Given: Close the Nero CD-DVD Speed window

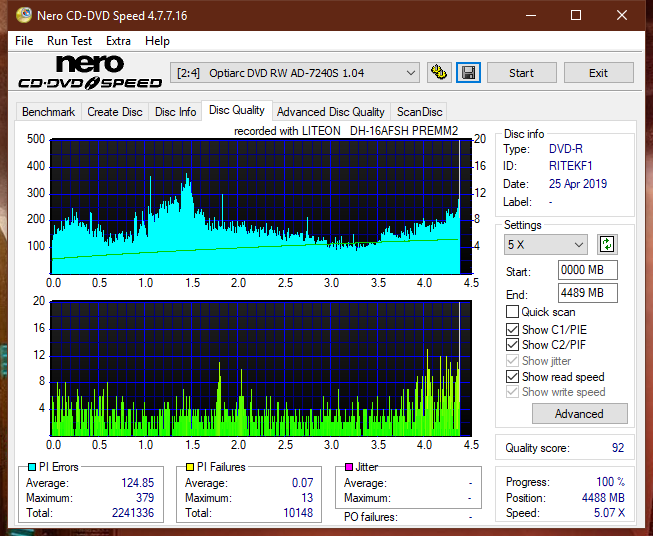Looking at the screenshot, I should pyautogui.click(x=622, y=15).
